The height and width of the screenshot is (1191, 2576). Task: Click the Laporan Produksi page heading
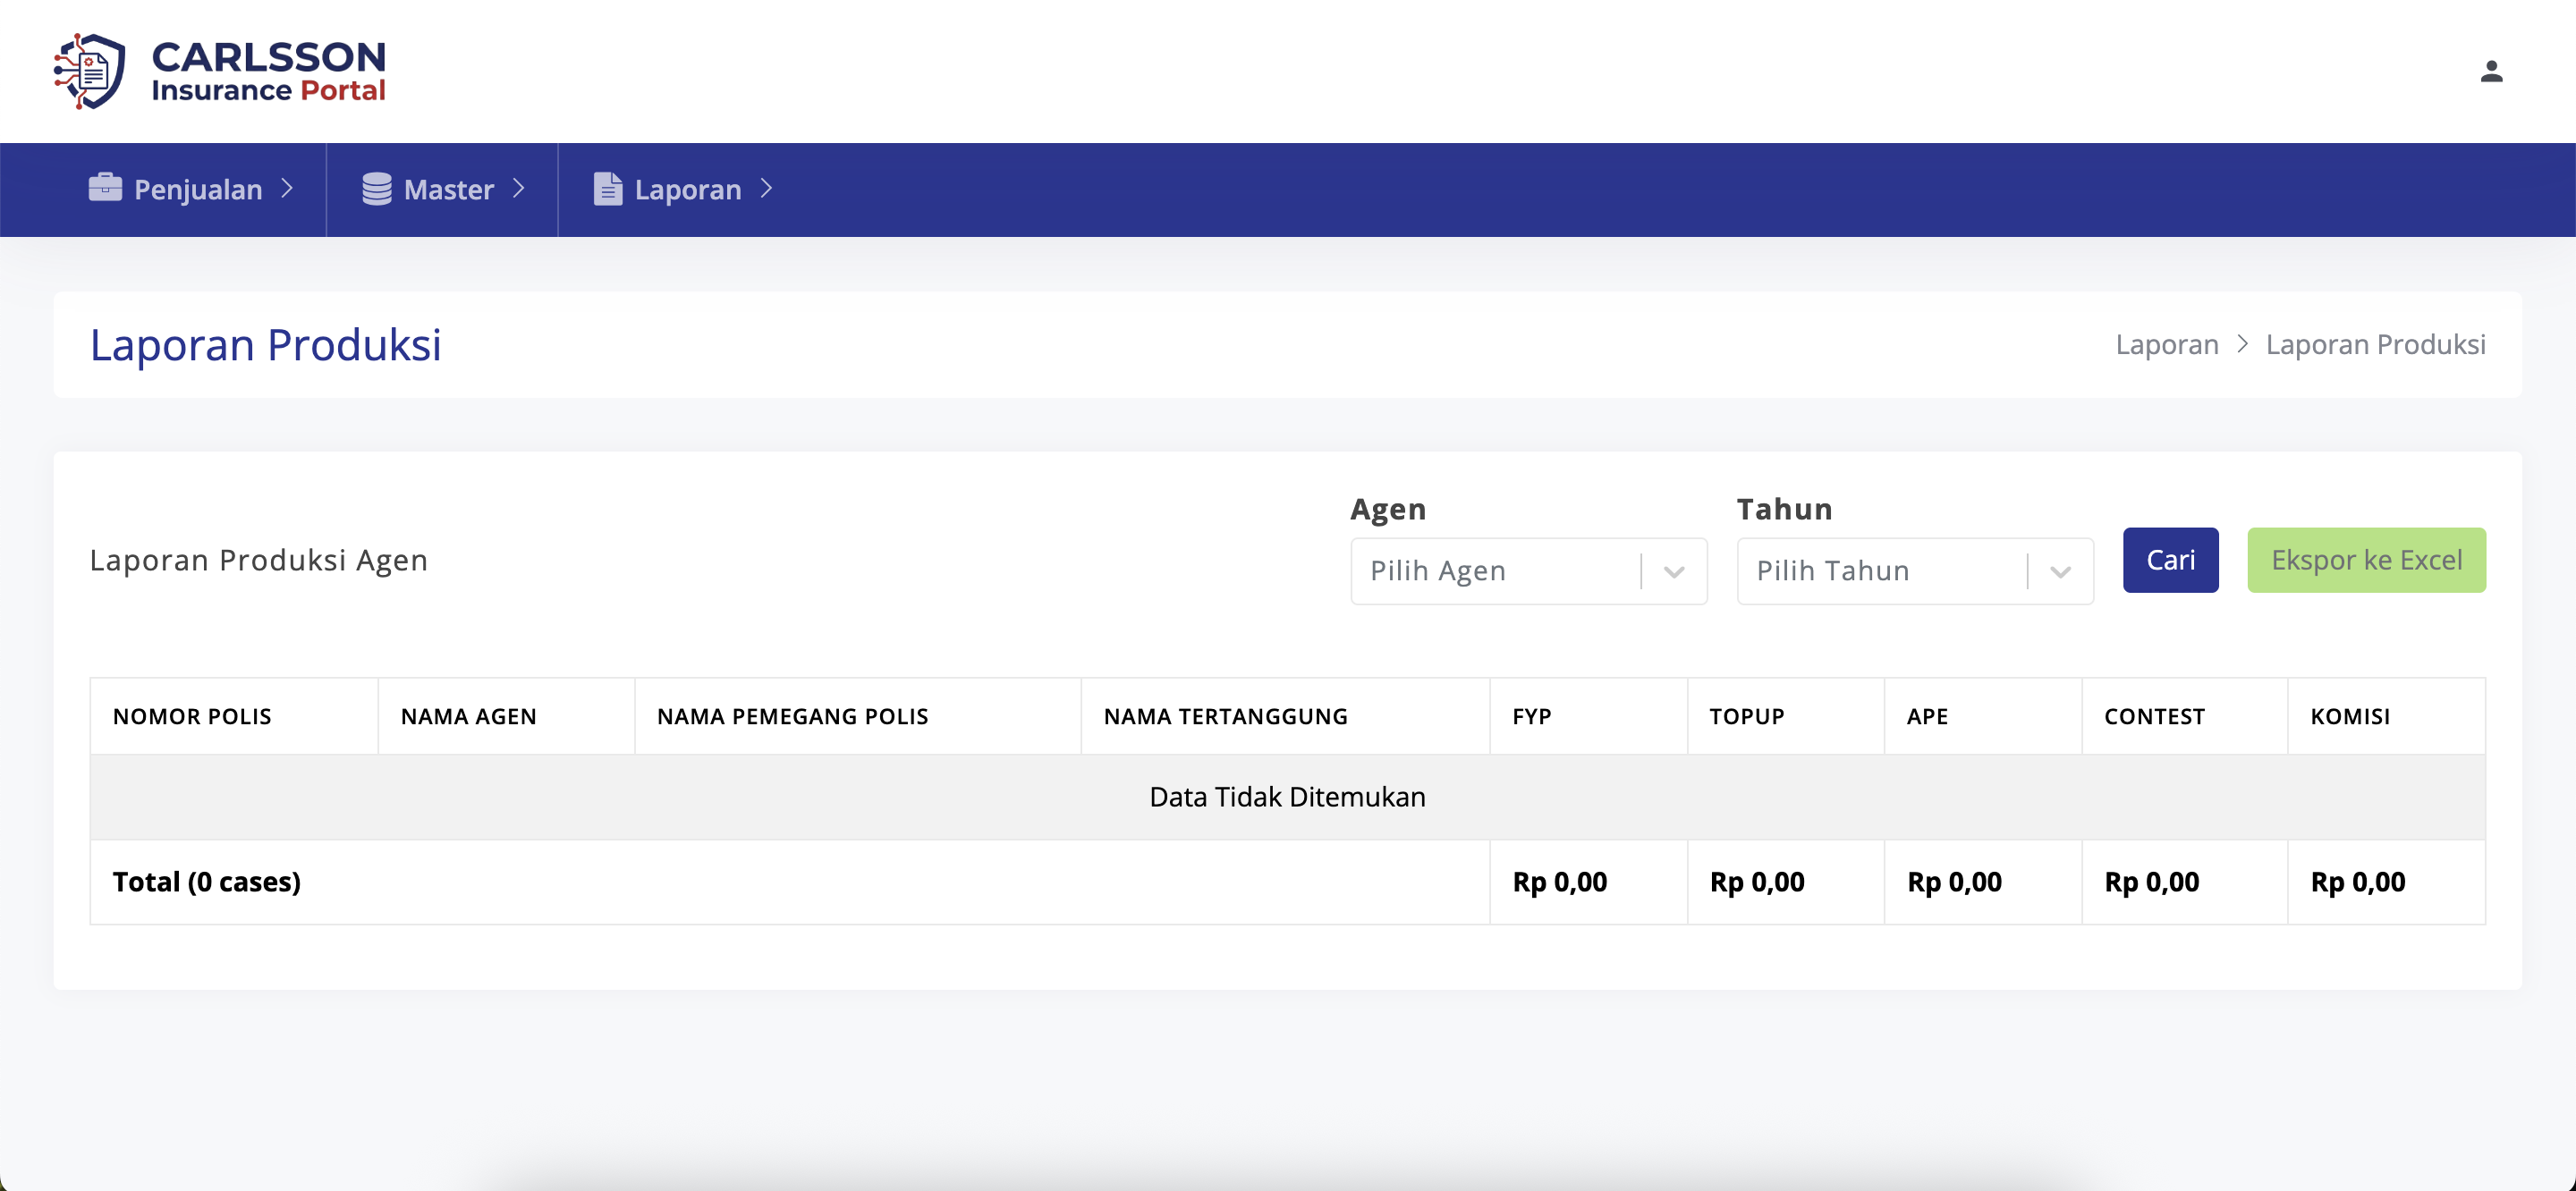tap(265, 345)
